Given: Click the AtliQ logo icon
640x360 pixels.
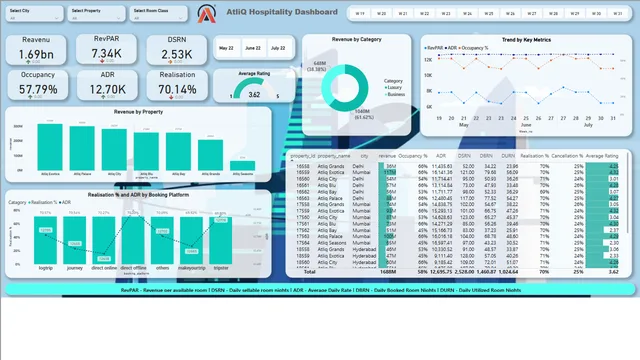Looking at the screenshot, I should pyautogui.click(x=207, y=14).
